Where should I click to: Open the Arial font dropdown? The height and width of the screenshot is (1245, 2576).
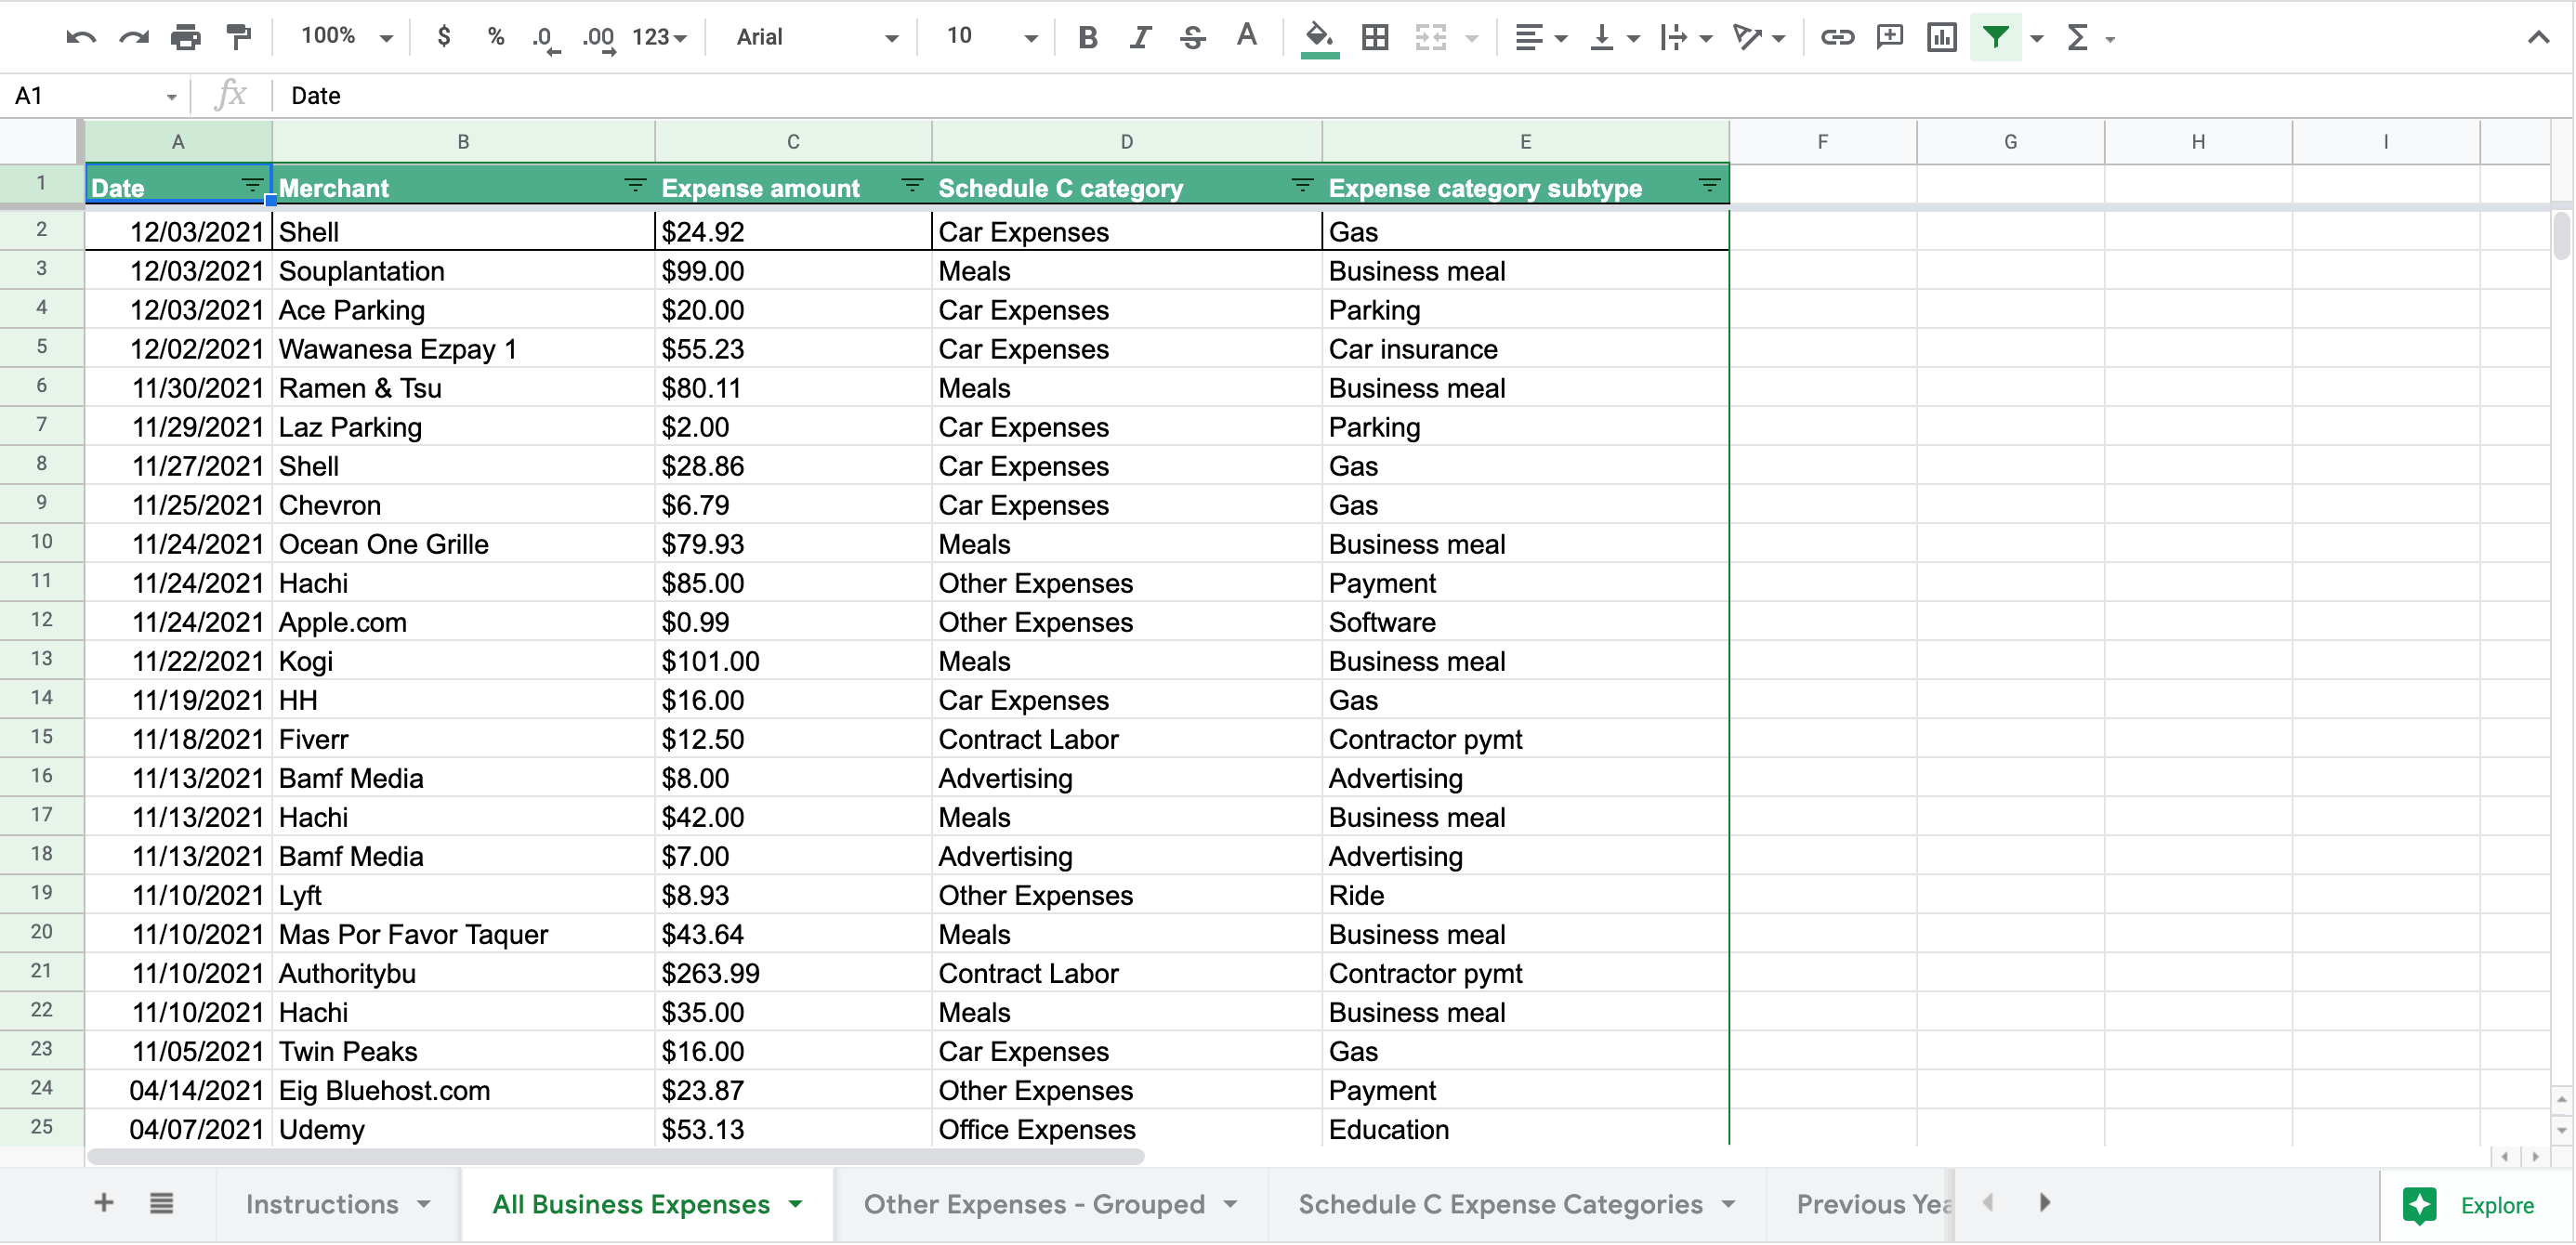click(816, 38)
